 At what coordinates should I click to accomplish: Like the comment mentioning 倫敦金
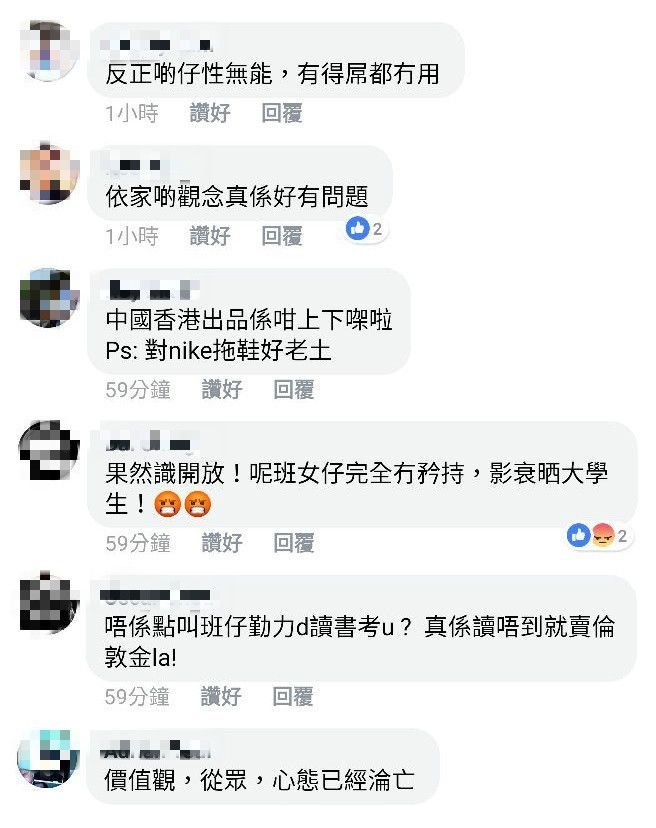tap(221, 697)
